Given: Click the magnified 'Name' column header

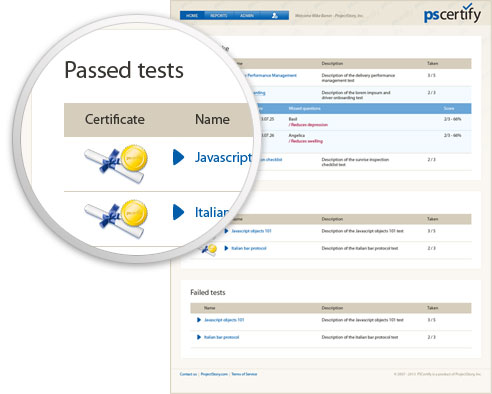Looking at the screenshot, I should [x=212, y=119].
